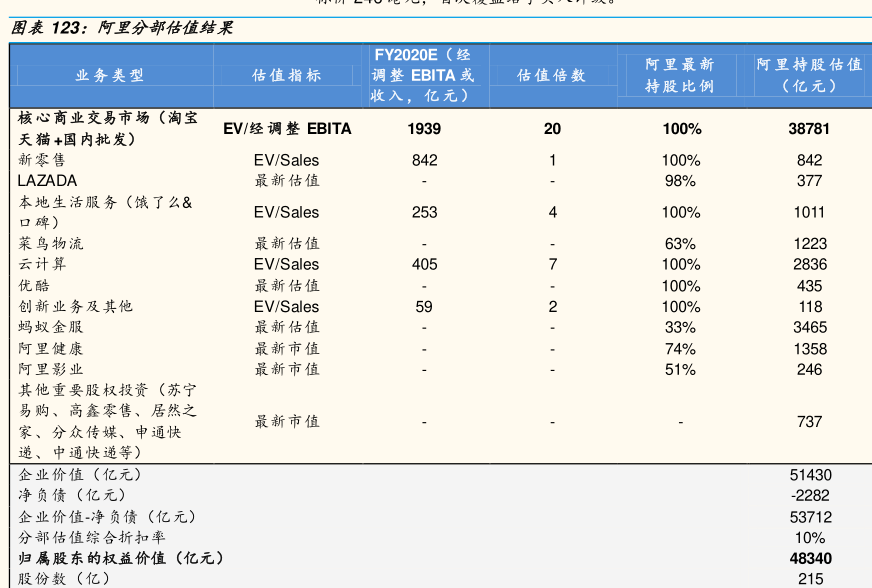Screen dimensions: 872x588
Task: Click the valuation 3465
Action: [x=810, y=328]
